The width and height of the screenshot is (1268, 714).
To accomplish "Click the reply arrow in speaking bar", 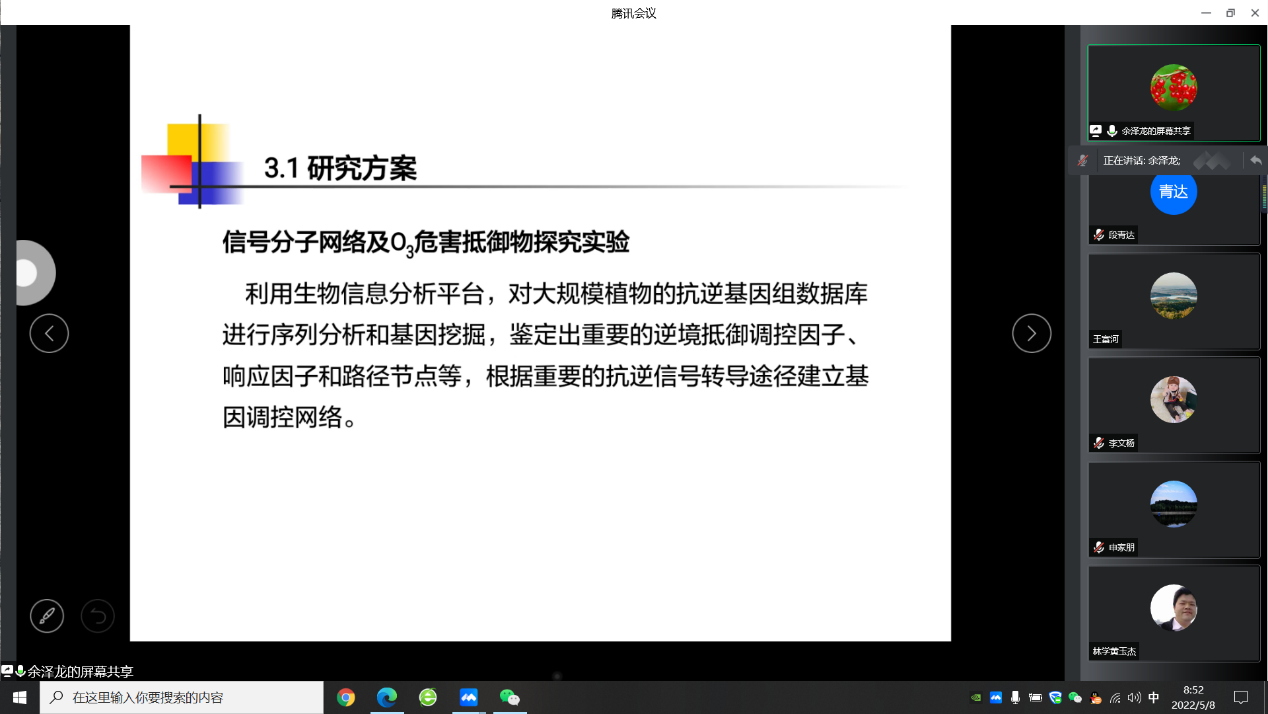I will (x=1255, y=160).
